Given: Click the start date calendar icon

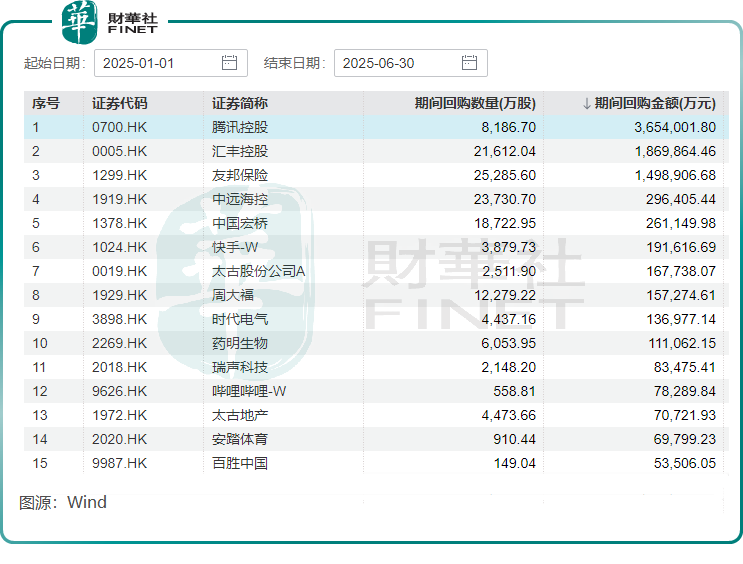Looking at the screenshot, I should [x=230, y=63].
